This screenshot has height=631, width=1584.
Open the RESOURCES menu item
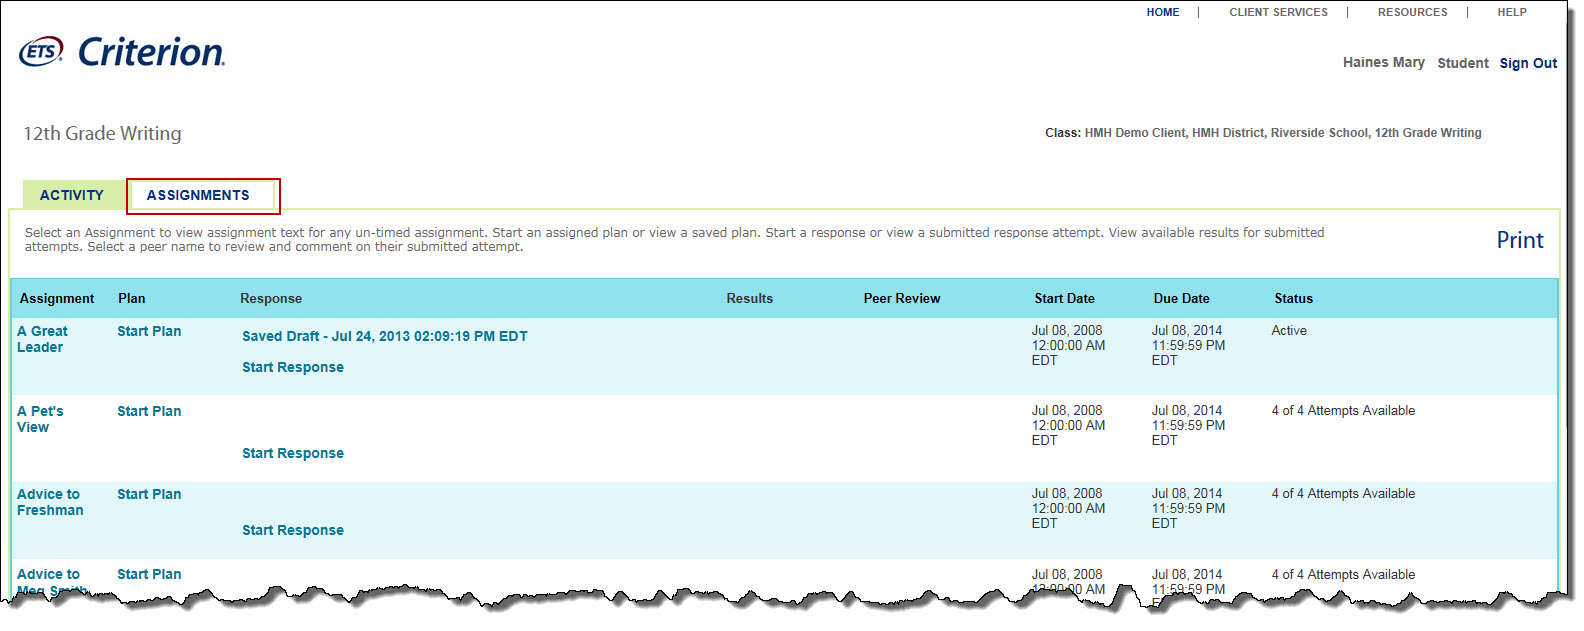pyautogui.click(x=1412, y=12)
